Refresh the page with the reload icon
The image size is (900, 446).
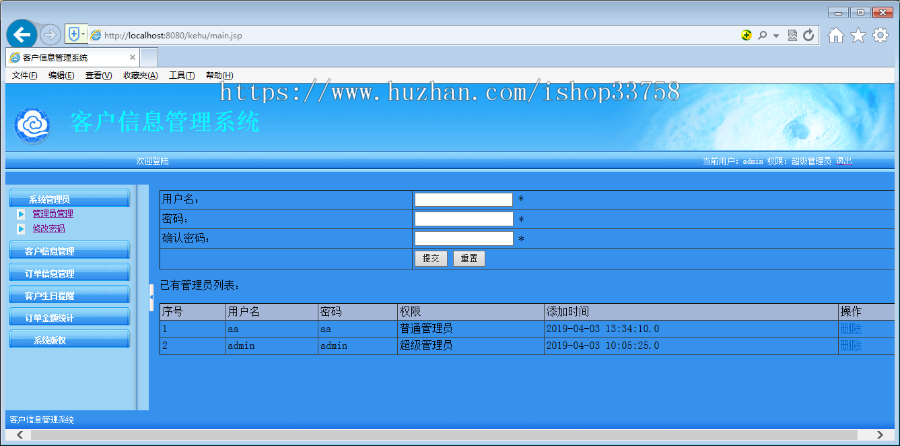809,35
